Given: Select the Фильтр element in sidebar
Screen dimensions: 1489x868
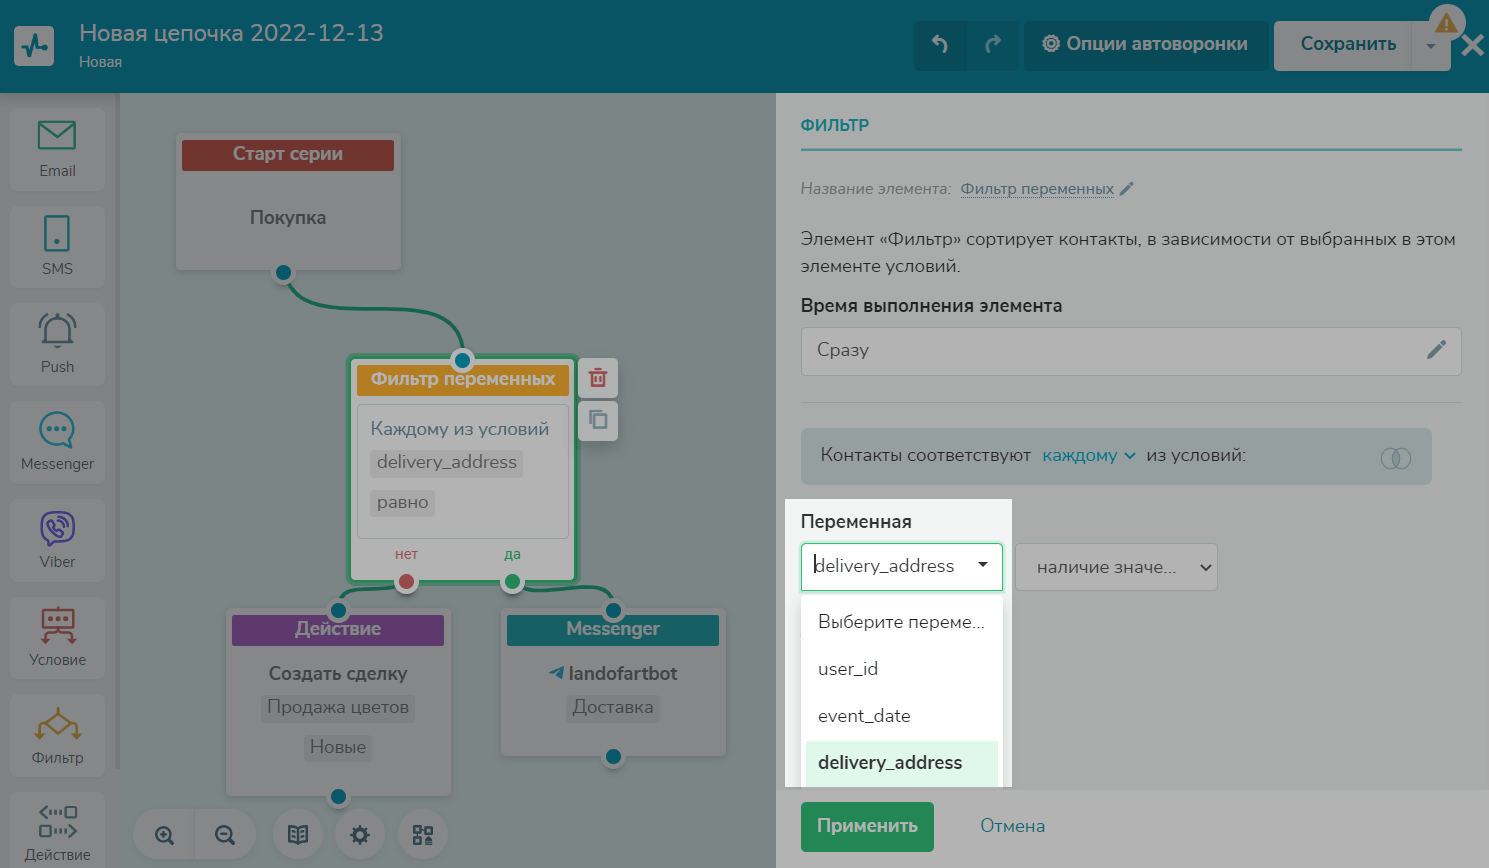Looking at the screenshot, I should (57, 735).
